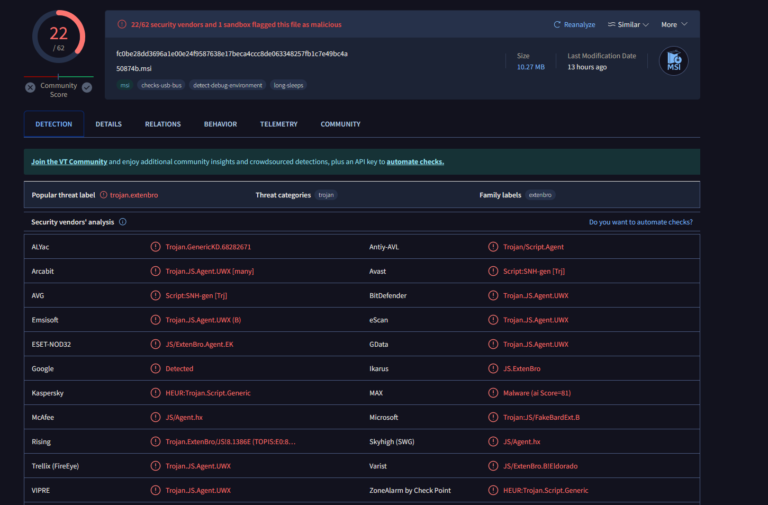Click the Google Detected result

point(179,368)
